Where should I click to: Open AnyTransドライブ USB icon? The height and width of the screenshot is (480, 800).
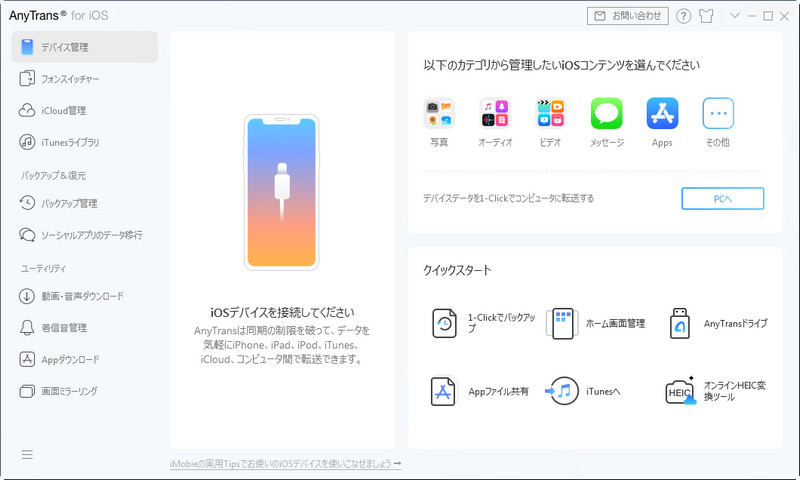point(680,323)
